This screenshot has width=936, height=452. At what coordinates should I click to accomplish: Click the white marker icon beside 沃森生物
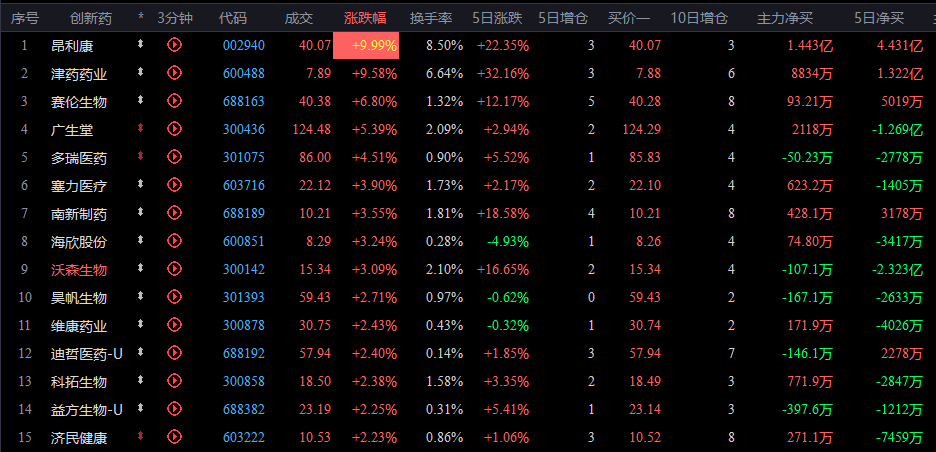click(x=141, y=267)
